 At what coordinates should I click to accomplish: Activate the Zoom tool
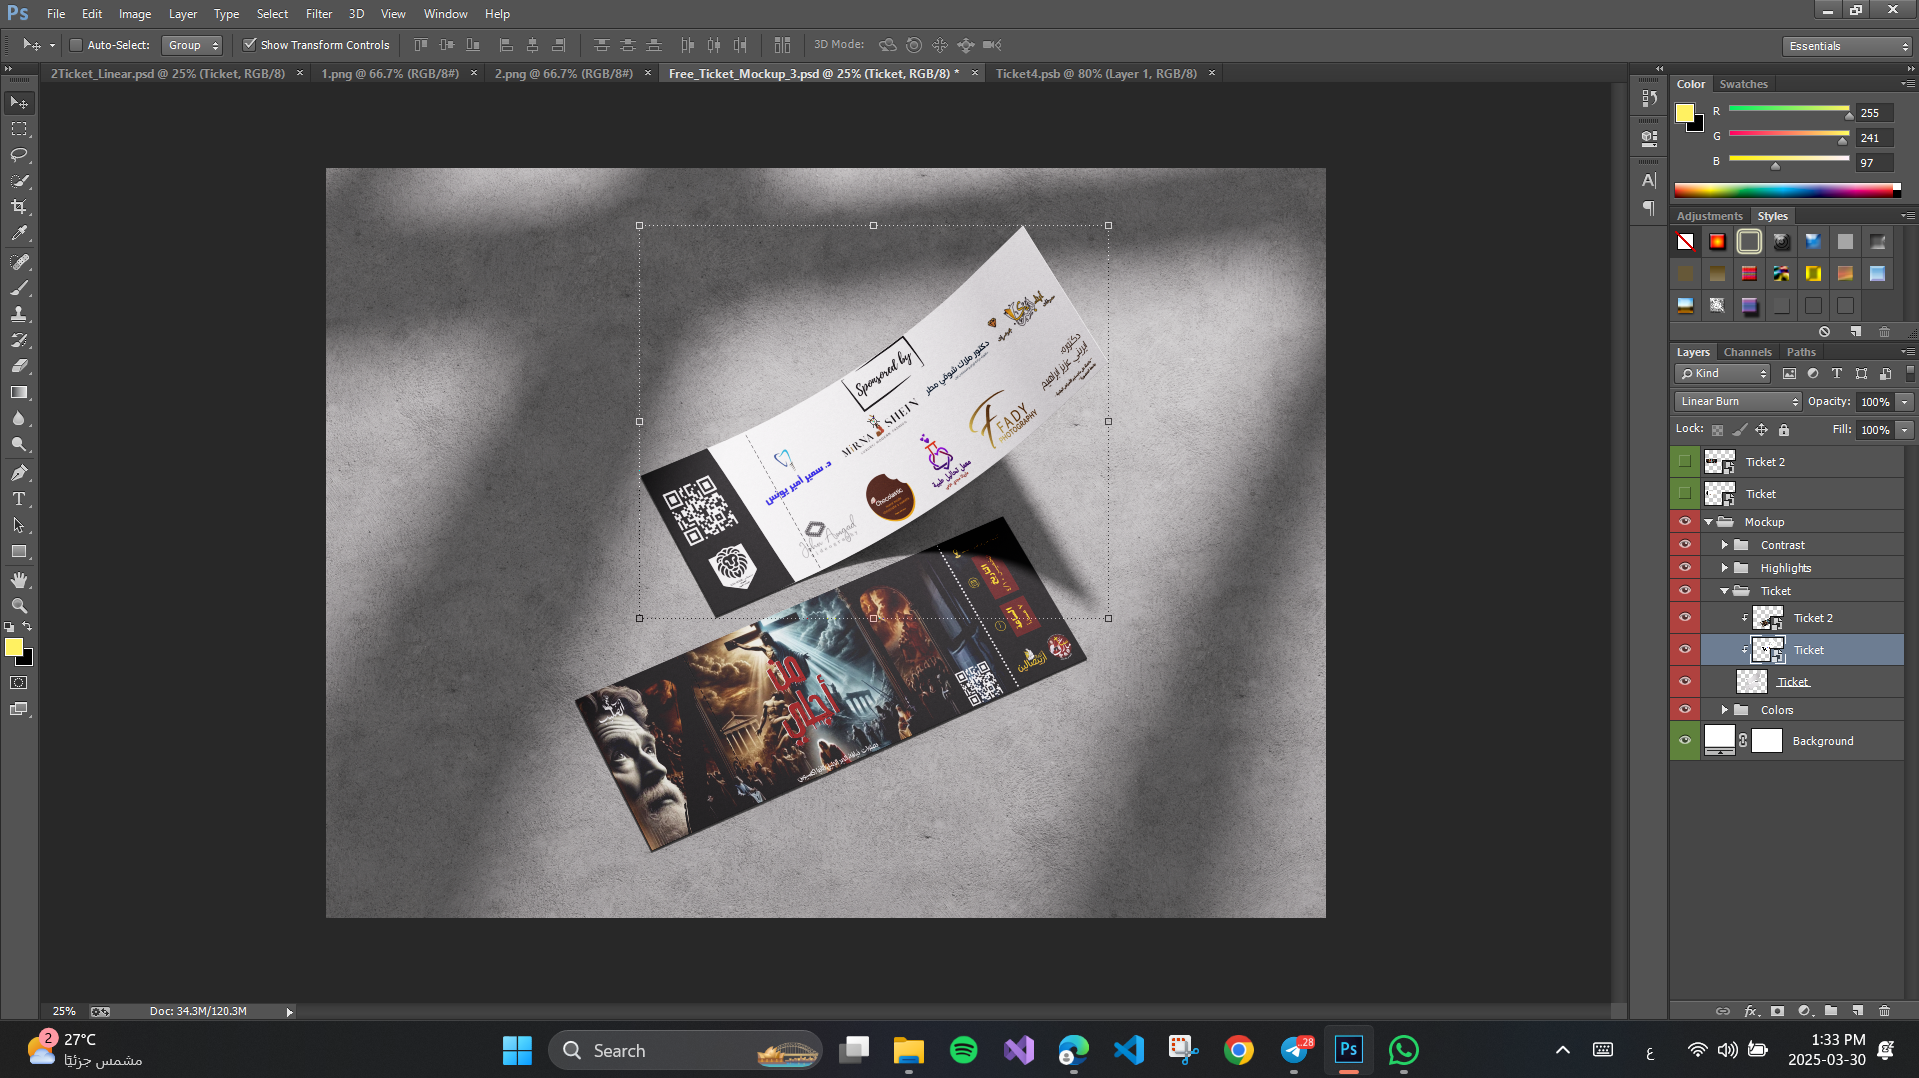[19, 606]
